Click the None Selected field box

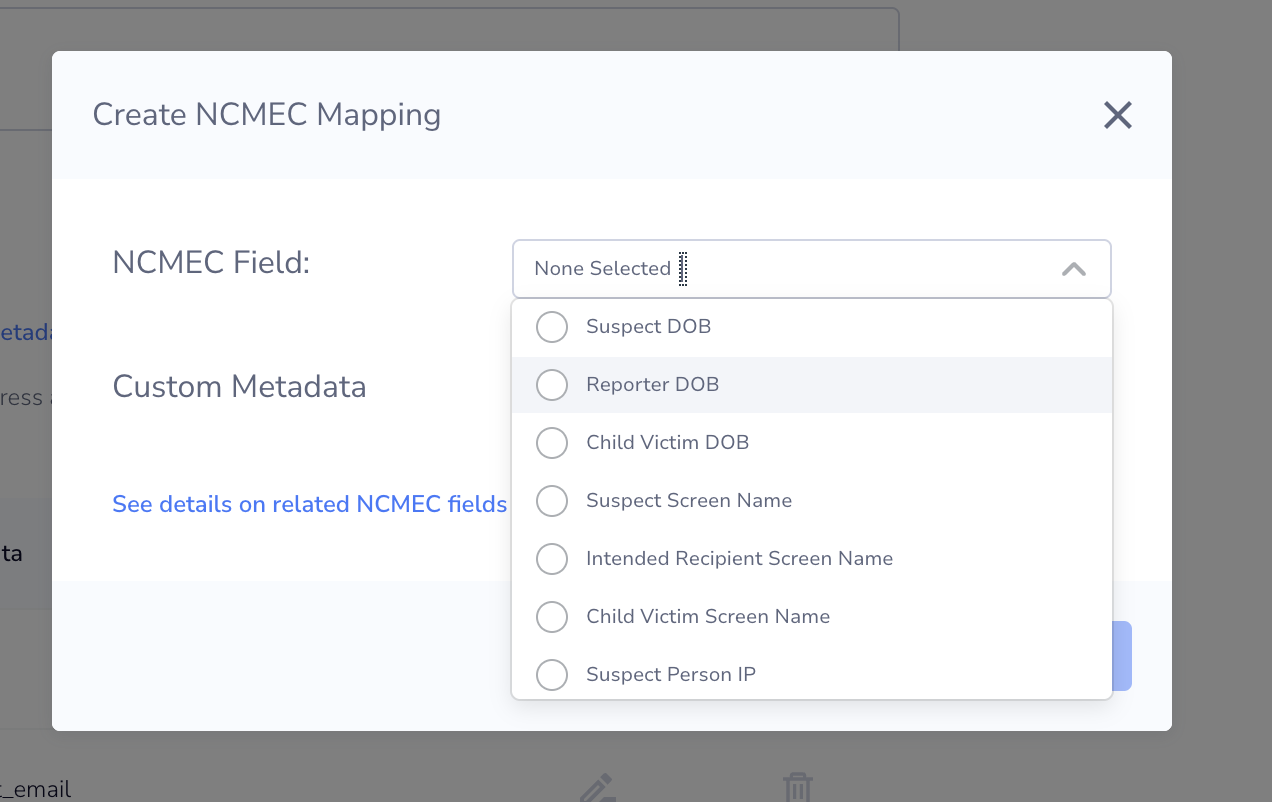(811, 269)
